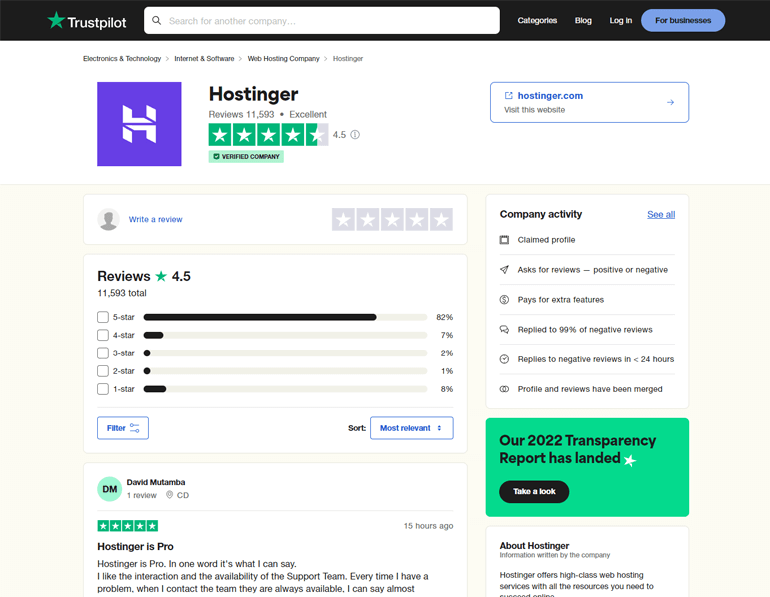Select the fifth rating star in Write a review
This screenshot has height=597, width=770.
(441, 219)
